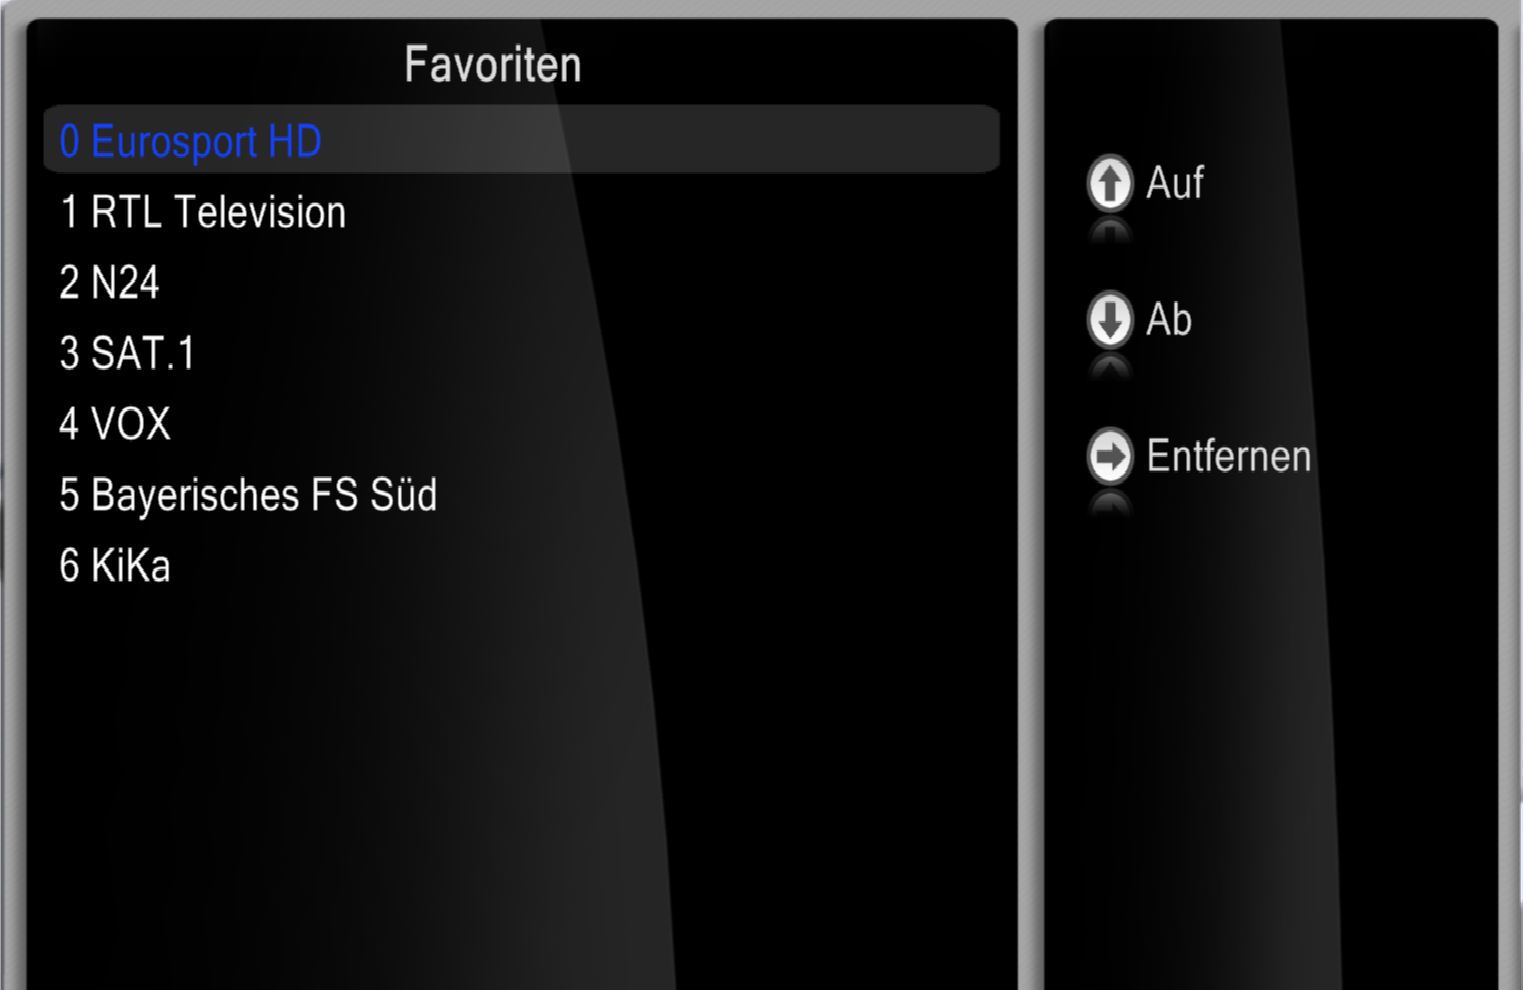Click the Favoriten heading
The width and height of the screenshot is (1523, 990).
coord(492,65)
